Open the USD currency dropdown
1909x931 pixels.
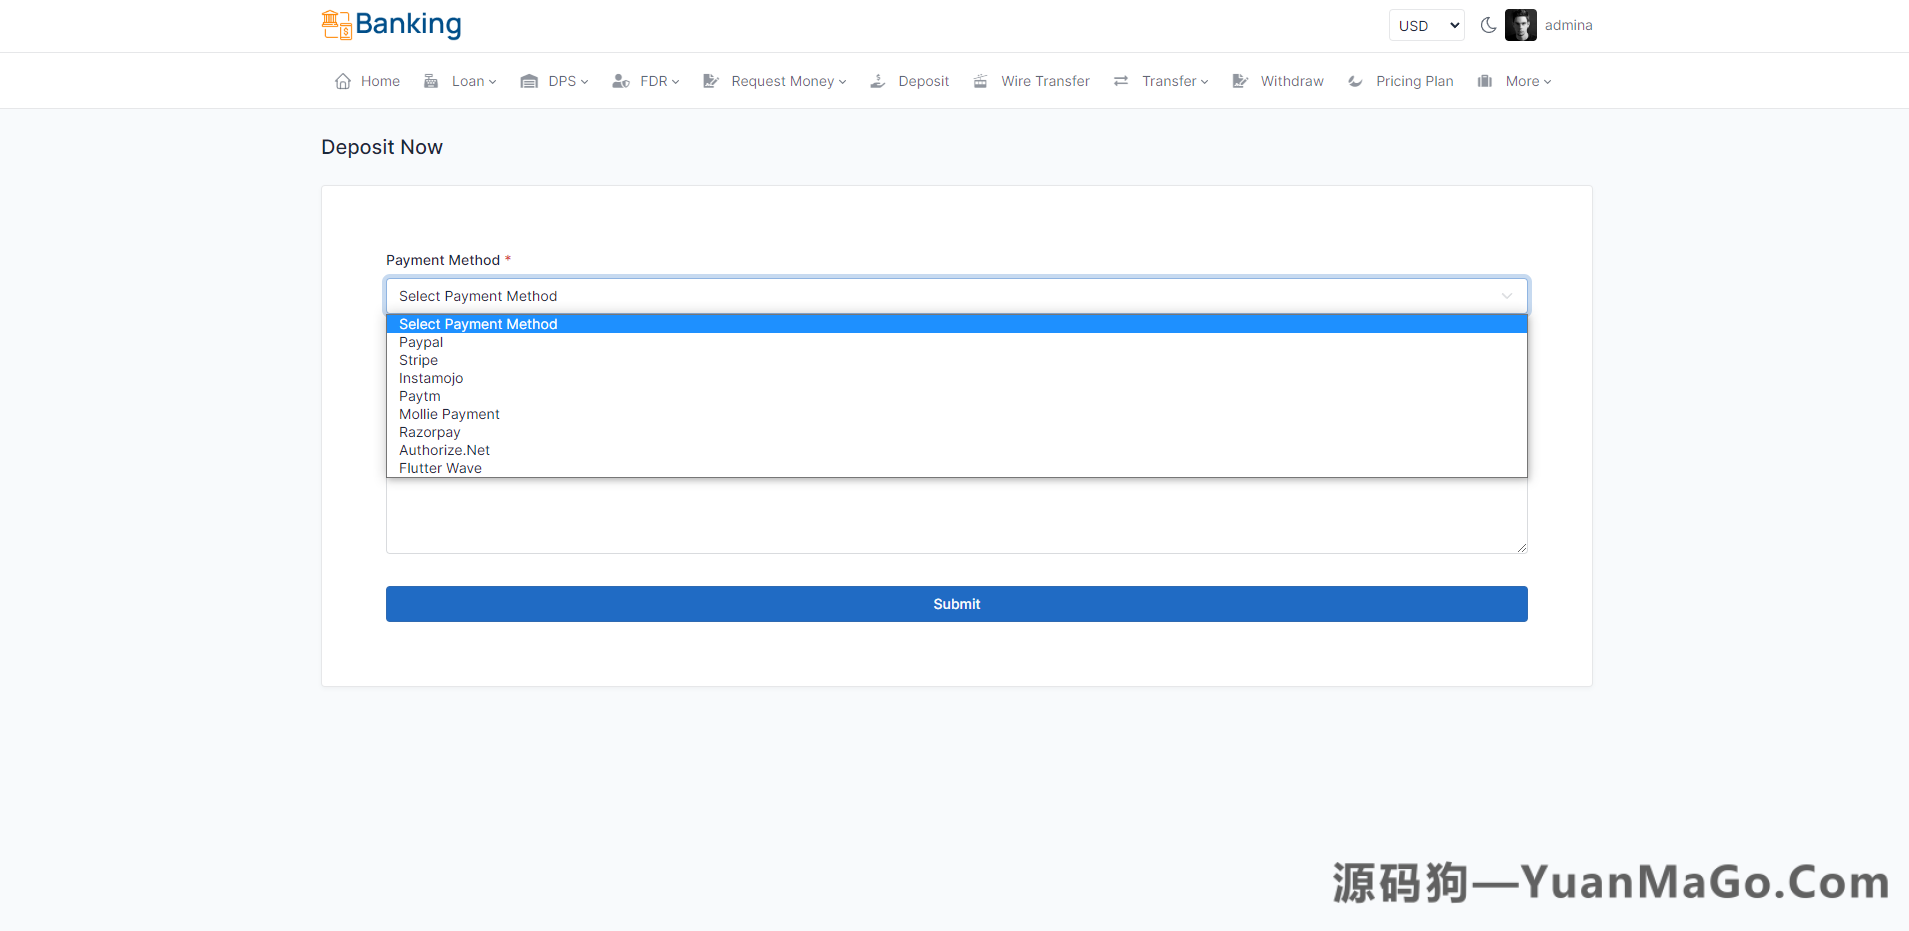(1426, 25)
